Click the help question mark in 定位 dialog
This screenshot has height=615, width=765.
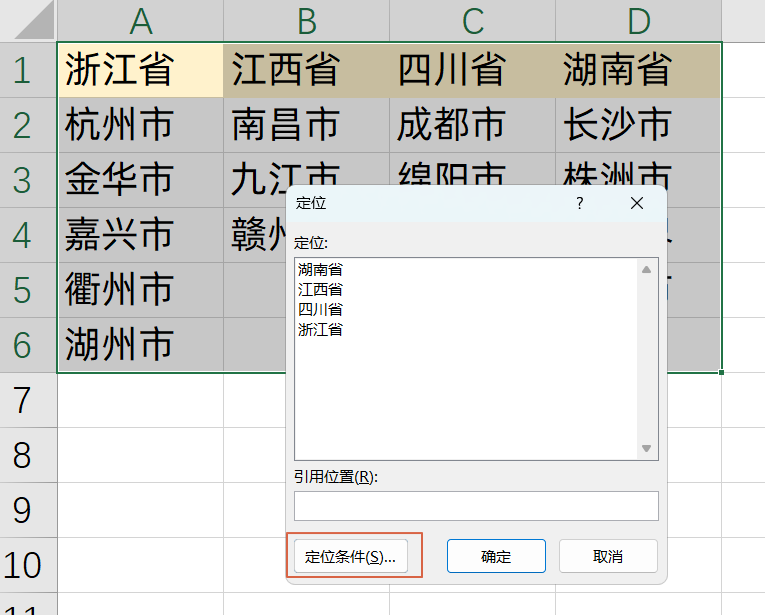click(580, 203)
